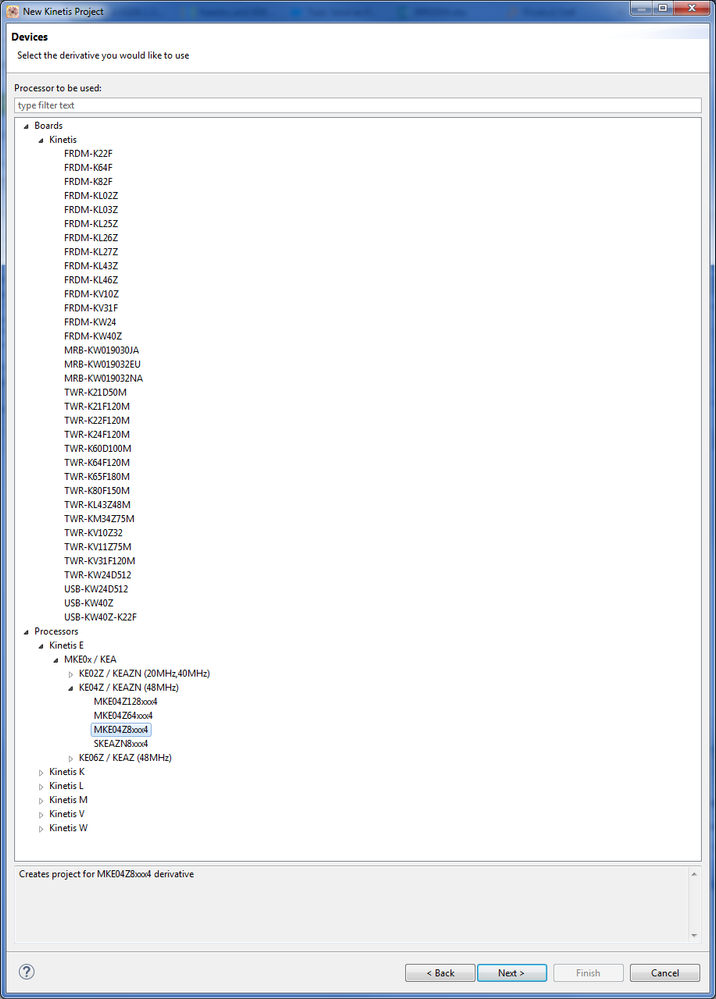Viewport: 716px width, 999px height.
Task: Collapse the MKE0x / KEA node
Action: (x=55, y=660)
